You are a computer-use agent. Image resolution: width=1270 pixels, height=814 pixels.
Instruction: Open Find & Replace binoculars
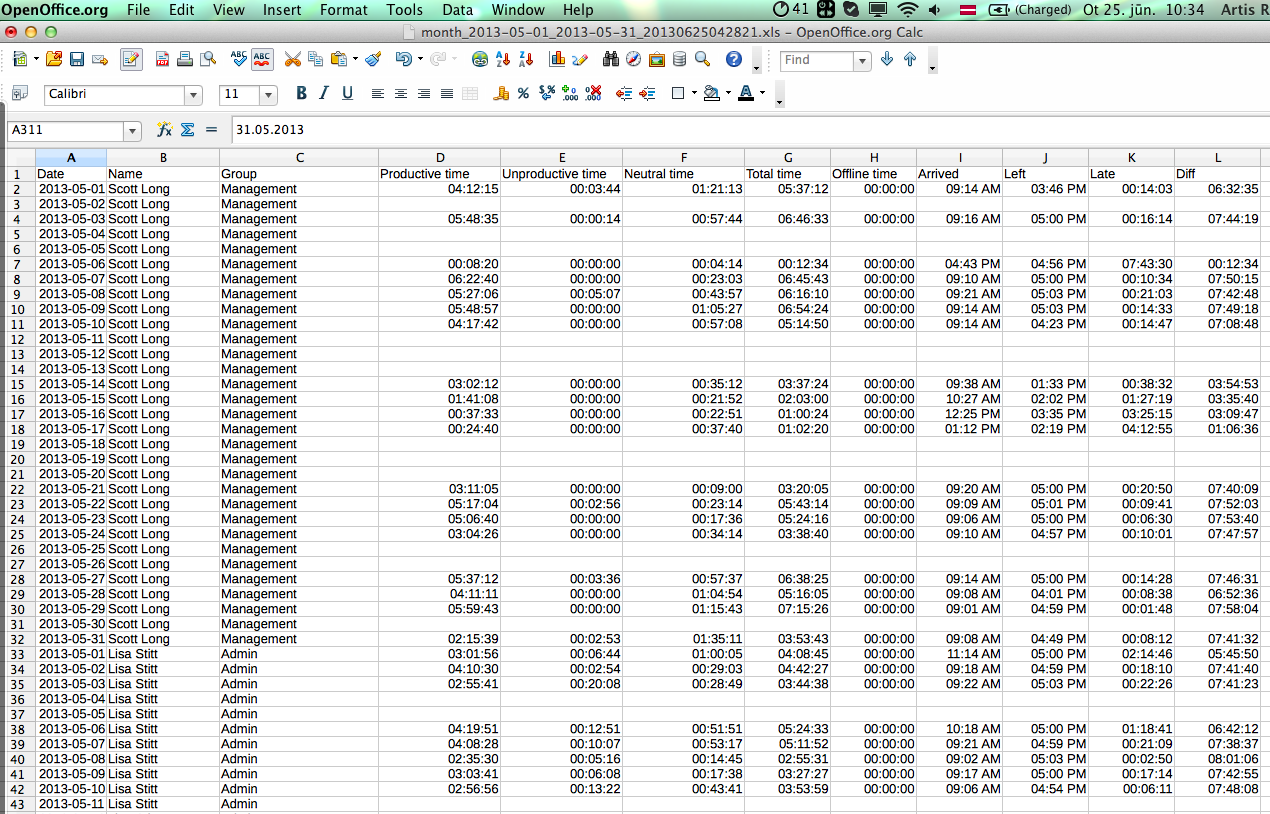click(x=611, y=60)
